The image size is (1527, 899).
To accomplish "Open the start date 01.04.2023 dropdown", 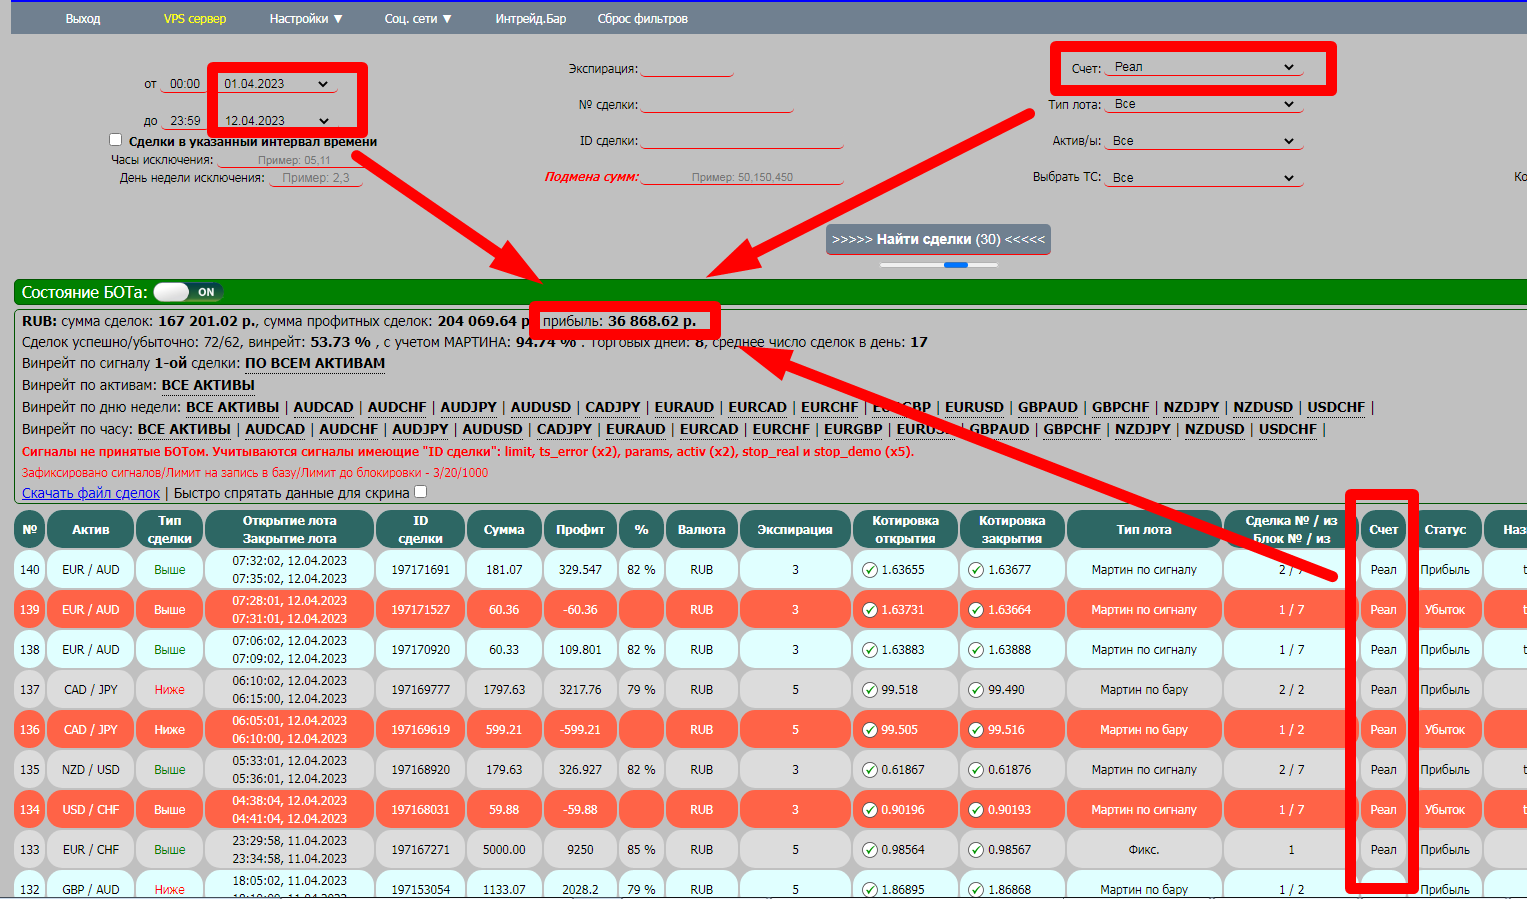I will point(277,84).
